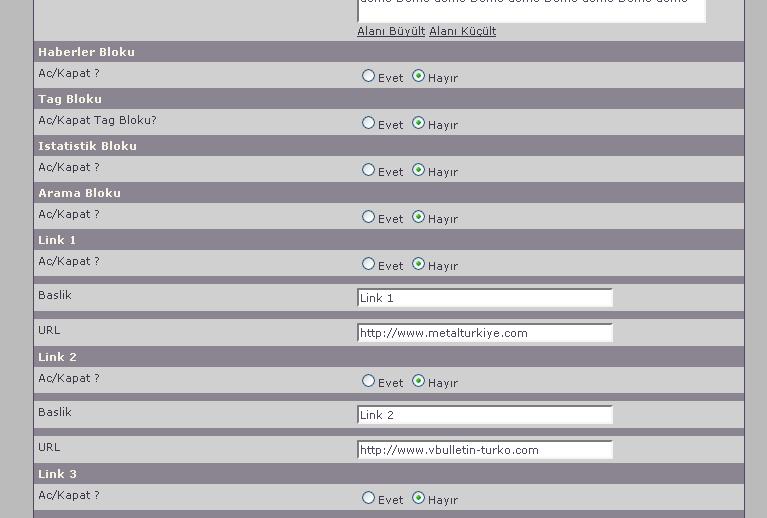
Task: Select Hayır for Istatistik Bloku
Action: (419, 170)
